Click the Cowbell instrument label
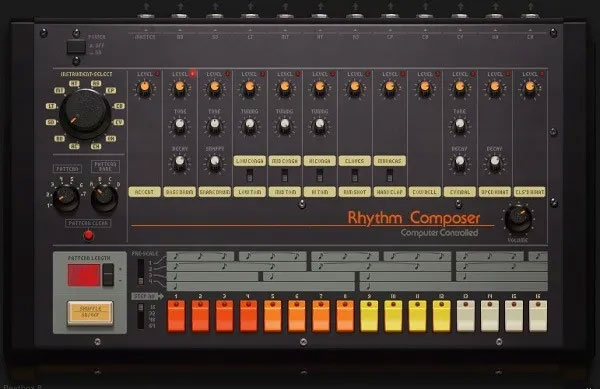The image size is (600, 389). click(x=425, y=192)
